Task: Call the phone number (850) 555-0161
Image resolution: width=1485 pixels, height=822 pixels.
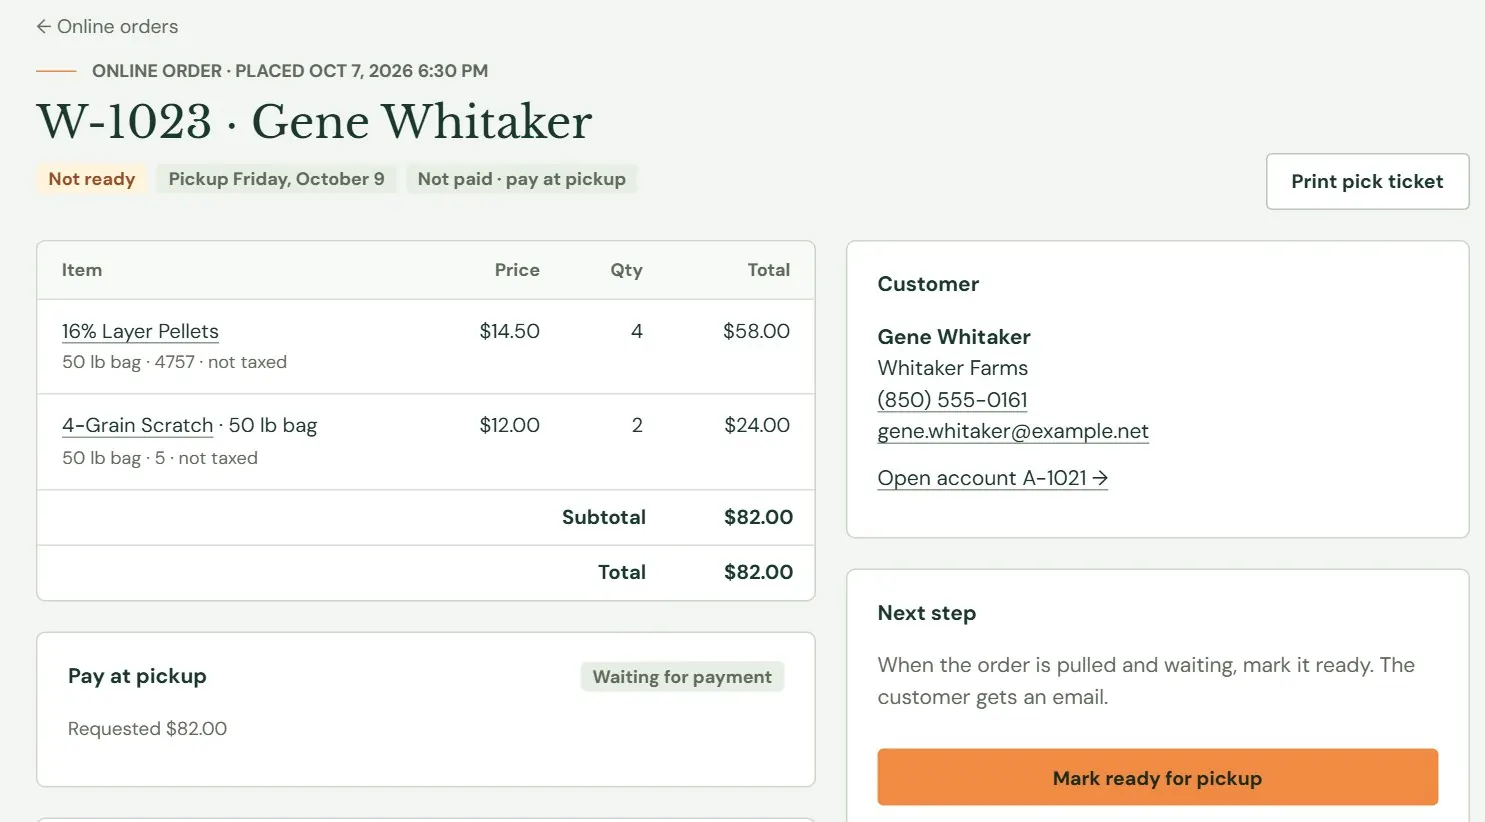Action: (x=952, y=399)
